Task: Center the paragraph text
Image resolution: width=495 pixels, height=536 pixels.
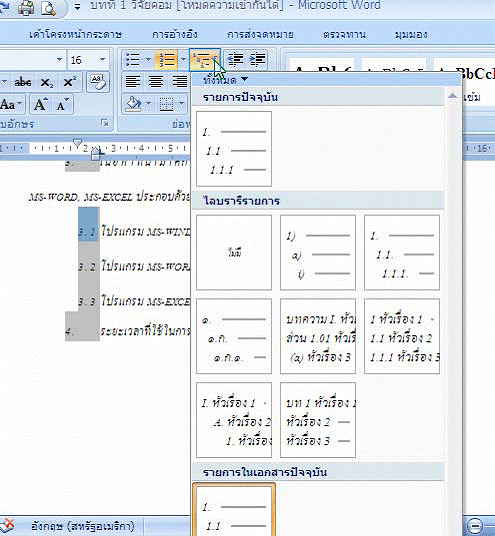Action: pyautogui.click(x=156, y=82)
